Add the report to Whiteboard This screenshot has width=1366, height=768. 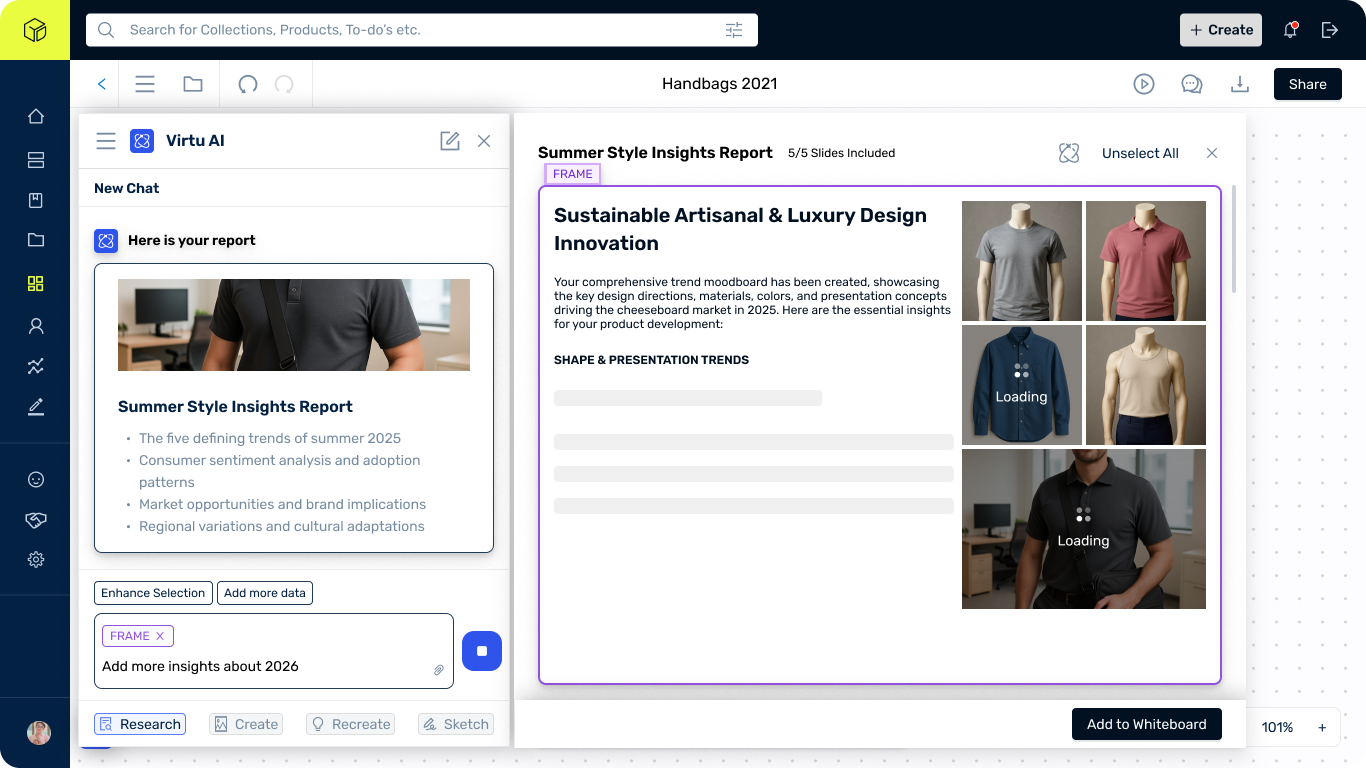point(1146,723)
